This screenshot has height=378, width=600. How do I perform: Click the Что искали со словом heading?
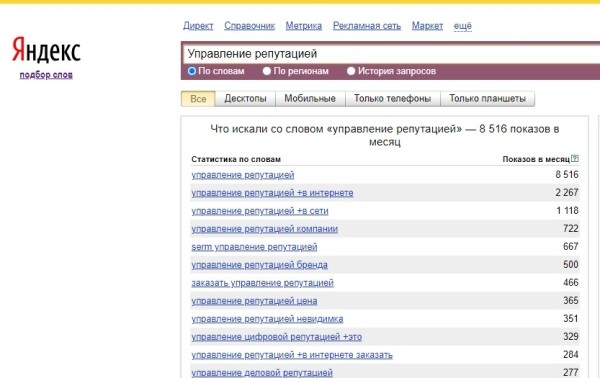(385, 135)
